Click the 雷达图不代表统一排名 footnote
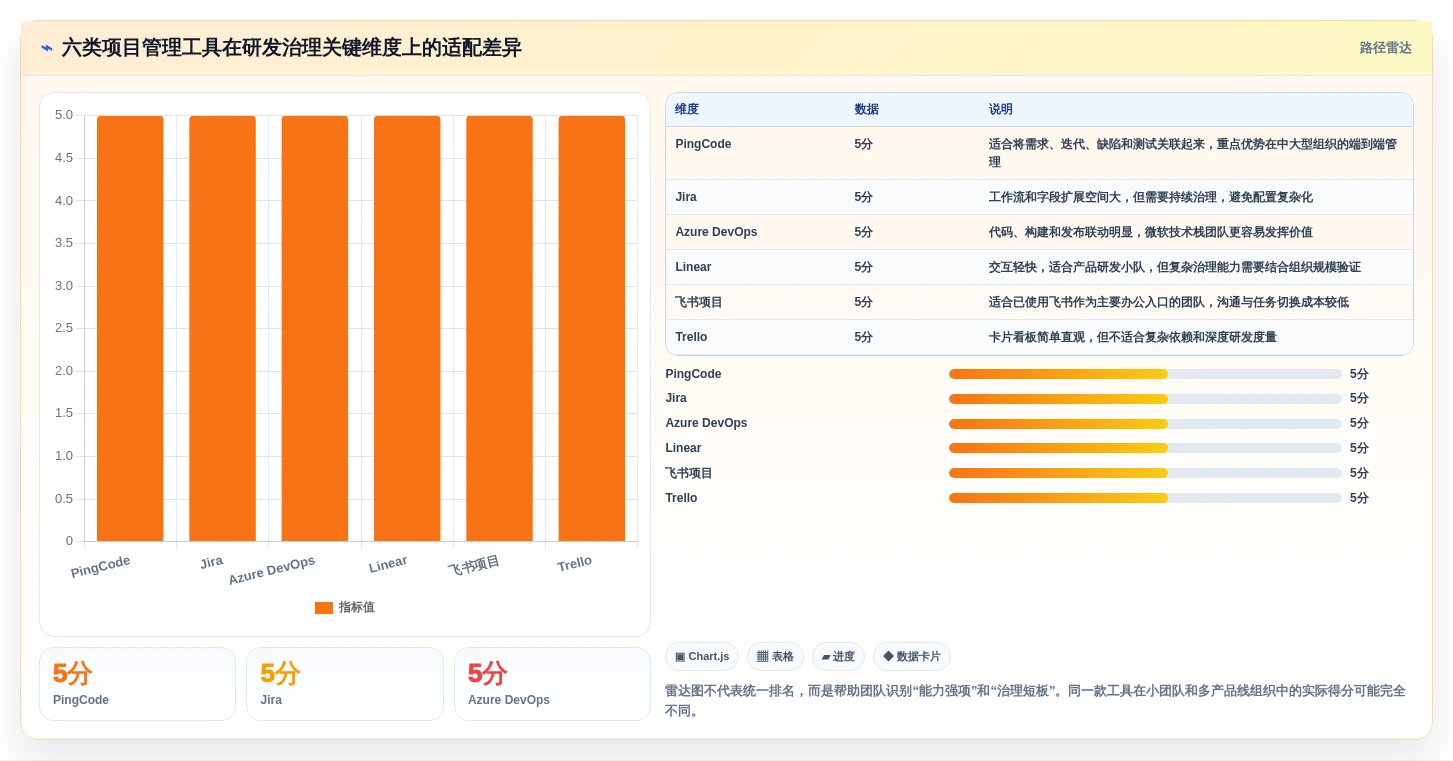This screenshot has width=1453, height=761. click(1035, 701)
